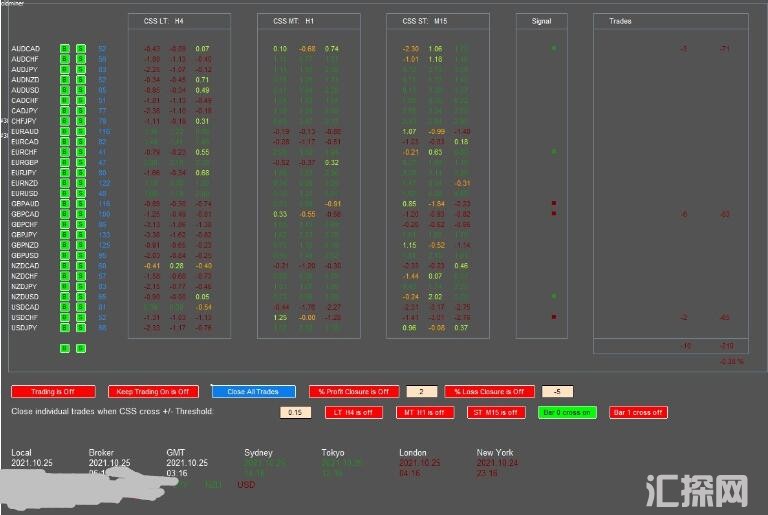Toggle the green 'Bar 0 cross on' button
The image size is (768, 515).
tap(567, 412)
